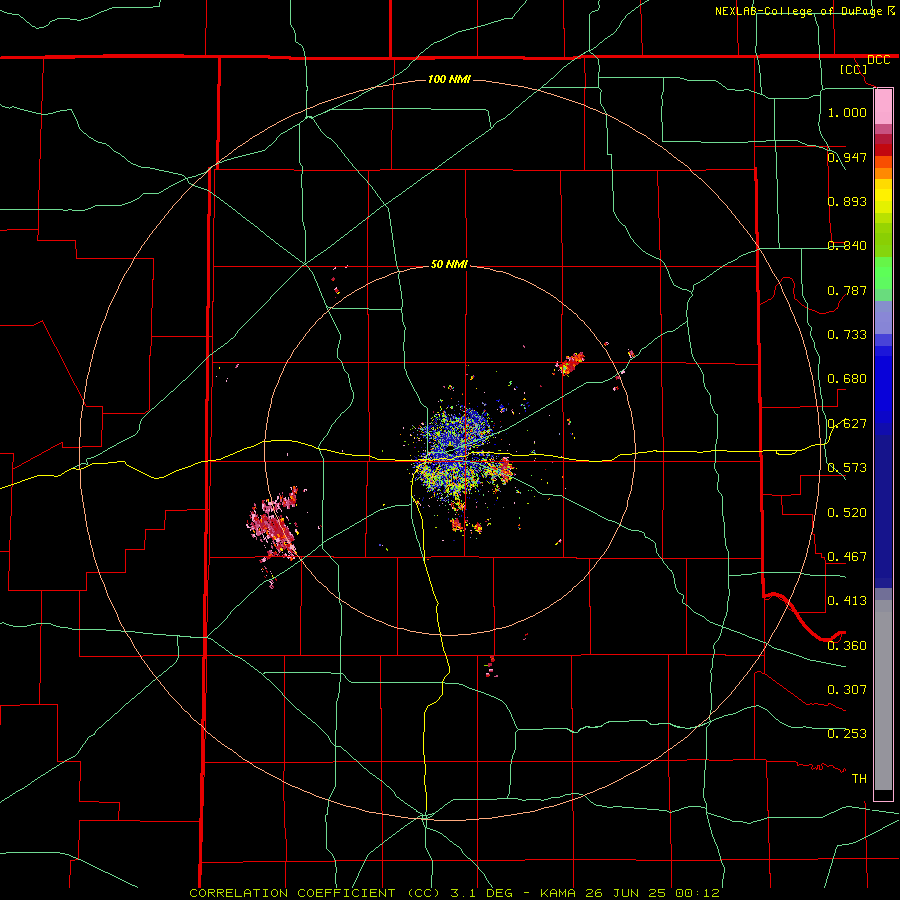This screenshot has height=900, width=900.
Task: Select the 1.000 legend value
Action: [x=847, y=112]
